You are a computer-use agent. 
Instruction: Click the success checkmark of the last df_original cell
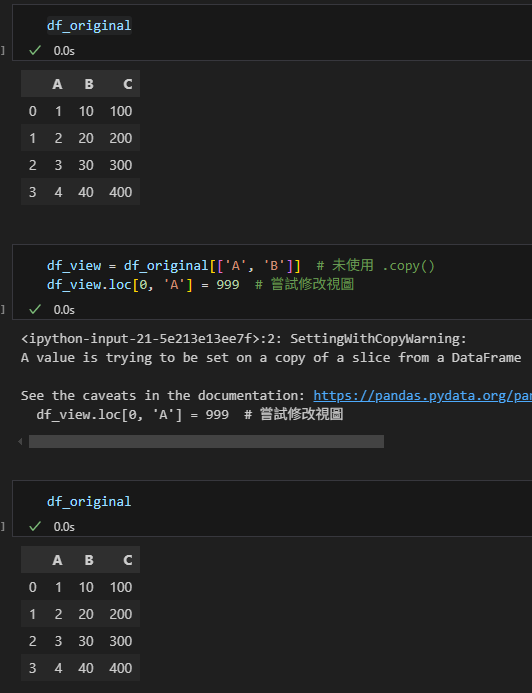coord(35,526)
